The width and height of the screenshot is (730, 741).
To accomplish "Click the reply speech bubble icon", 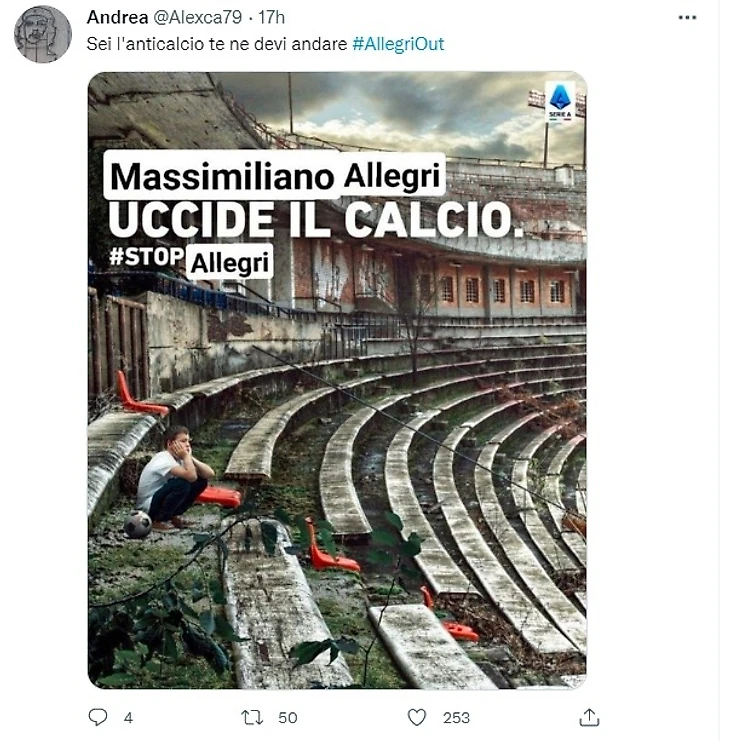I will coord(98,717).
